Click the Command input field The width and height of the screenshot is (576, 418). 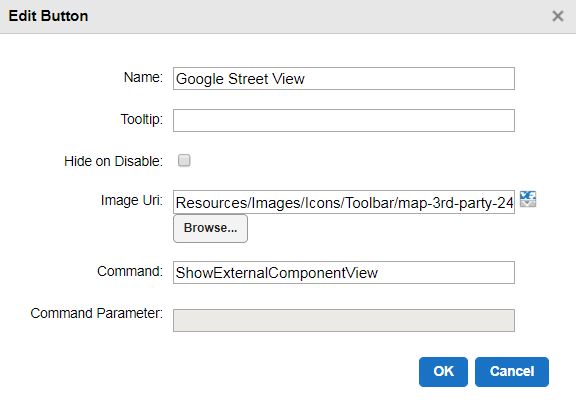coord(344,273)
